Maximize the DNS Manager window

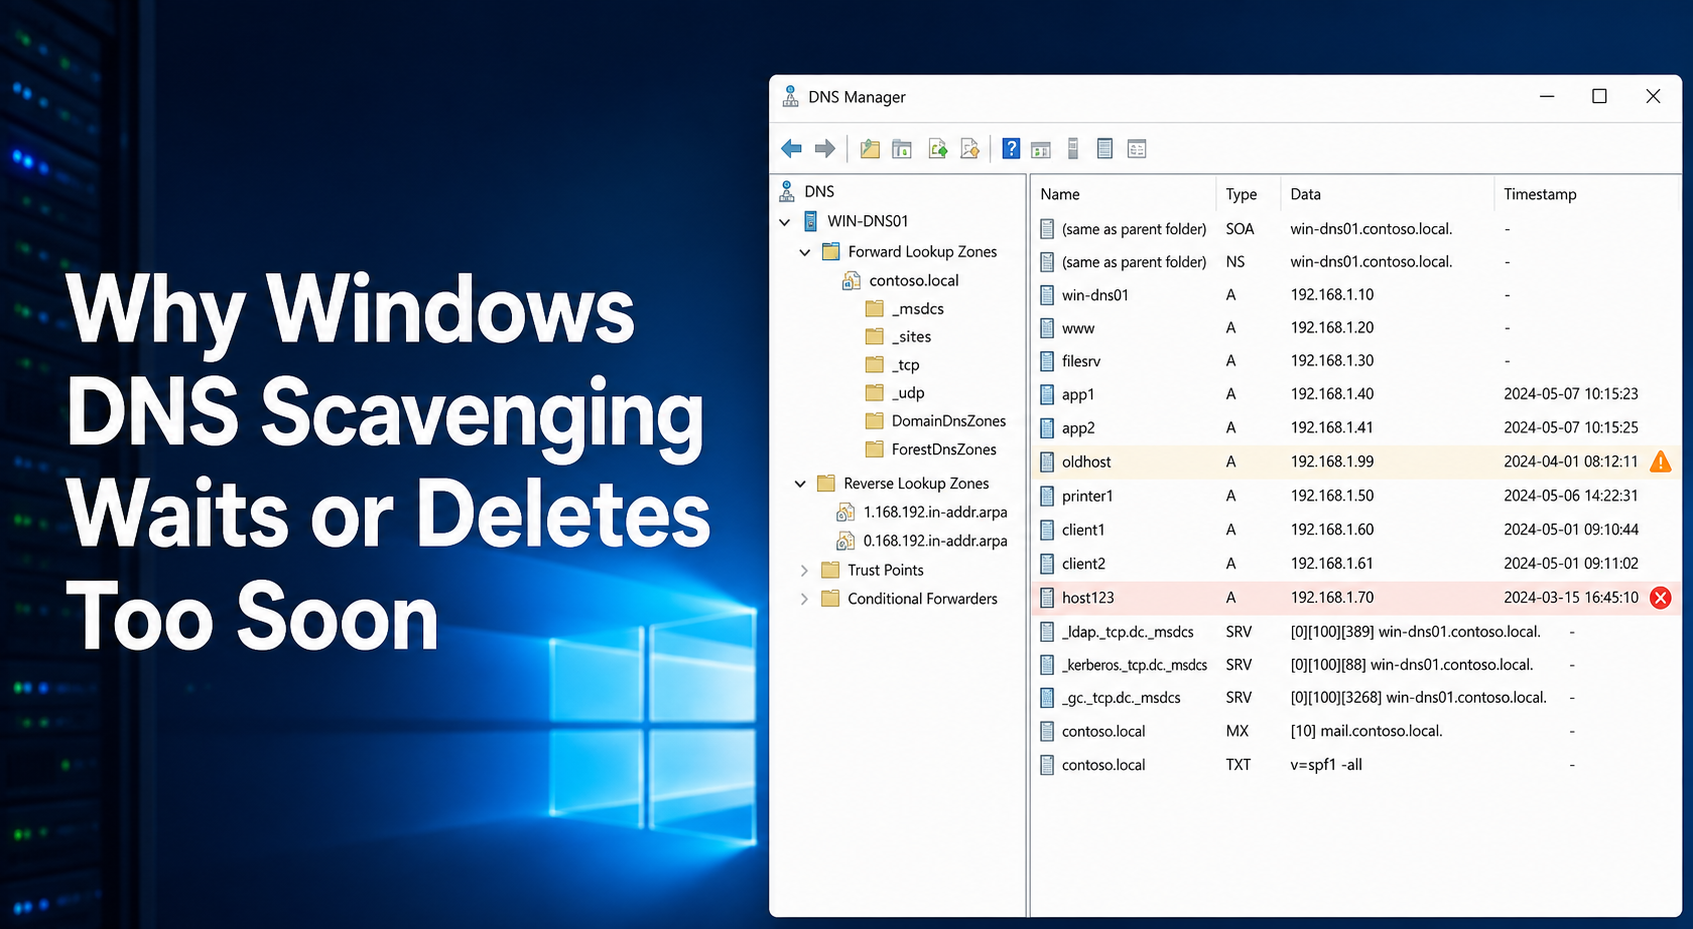[1599, 96]
